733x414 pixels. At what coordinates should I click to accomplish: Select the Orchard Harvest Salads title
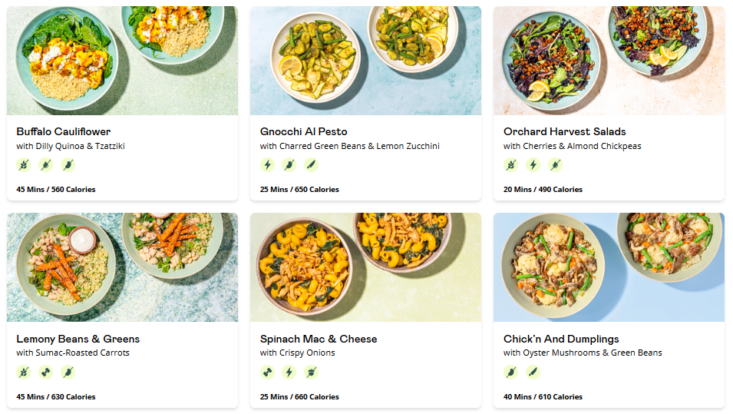pos(564,131)
